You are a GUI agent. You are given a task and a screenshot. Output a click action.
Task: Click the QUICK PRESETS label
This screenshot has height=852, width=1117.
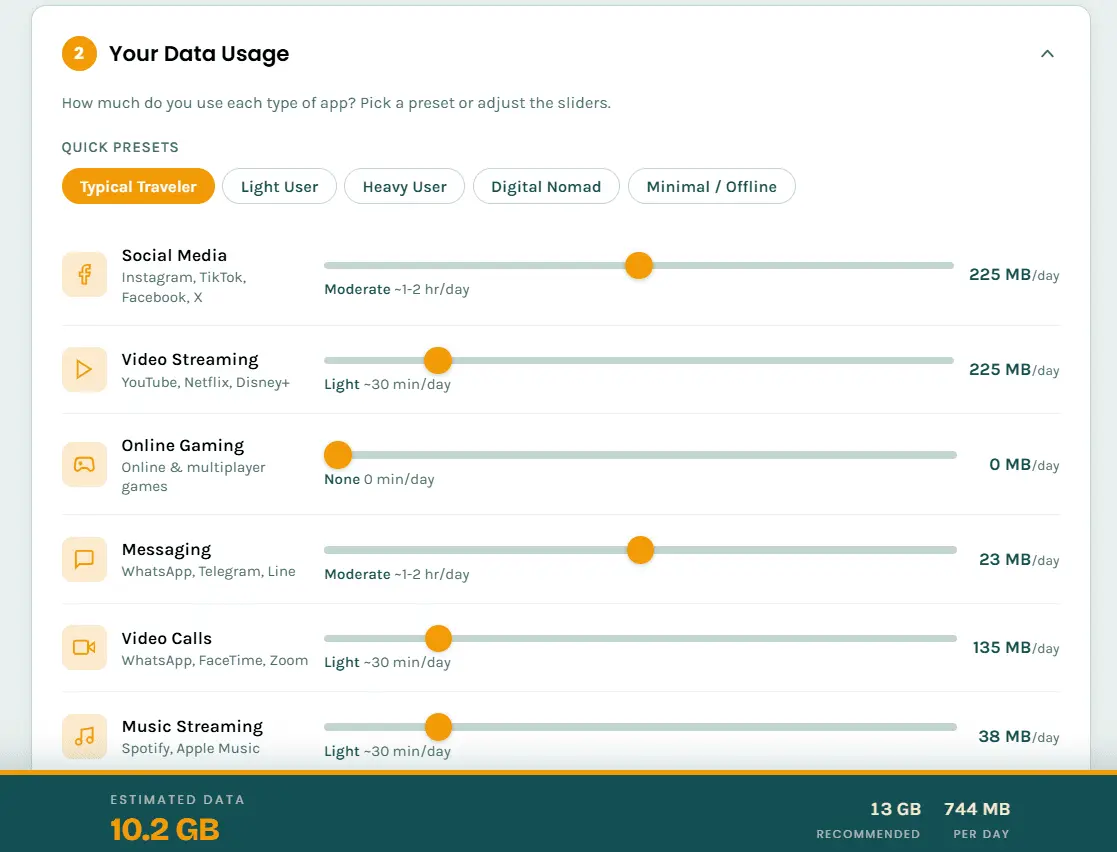coord(120,147)
